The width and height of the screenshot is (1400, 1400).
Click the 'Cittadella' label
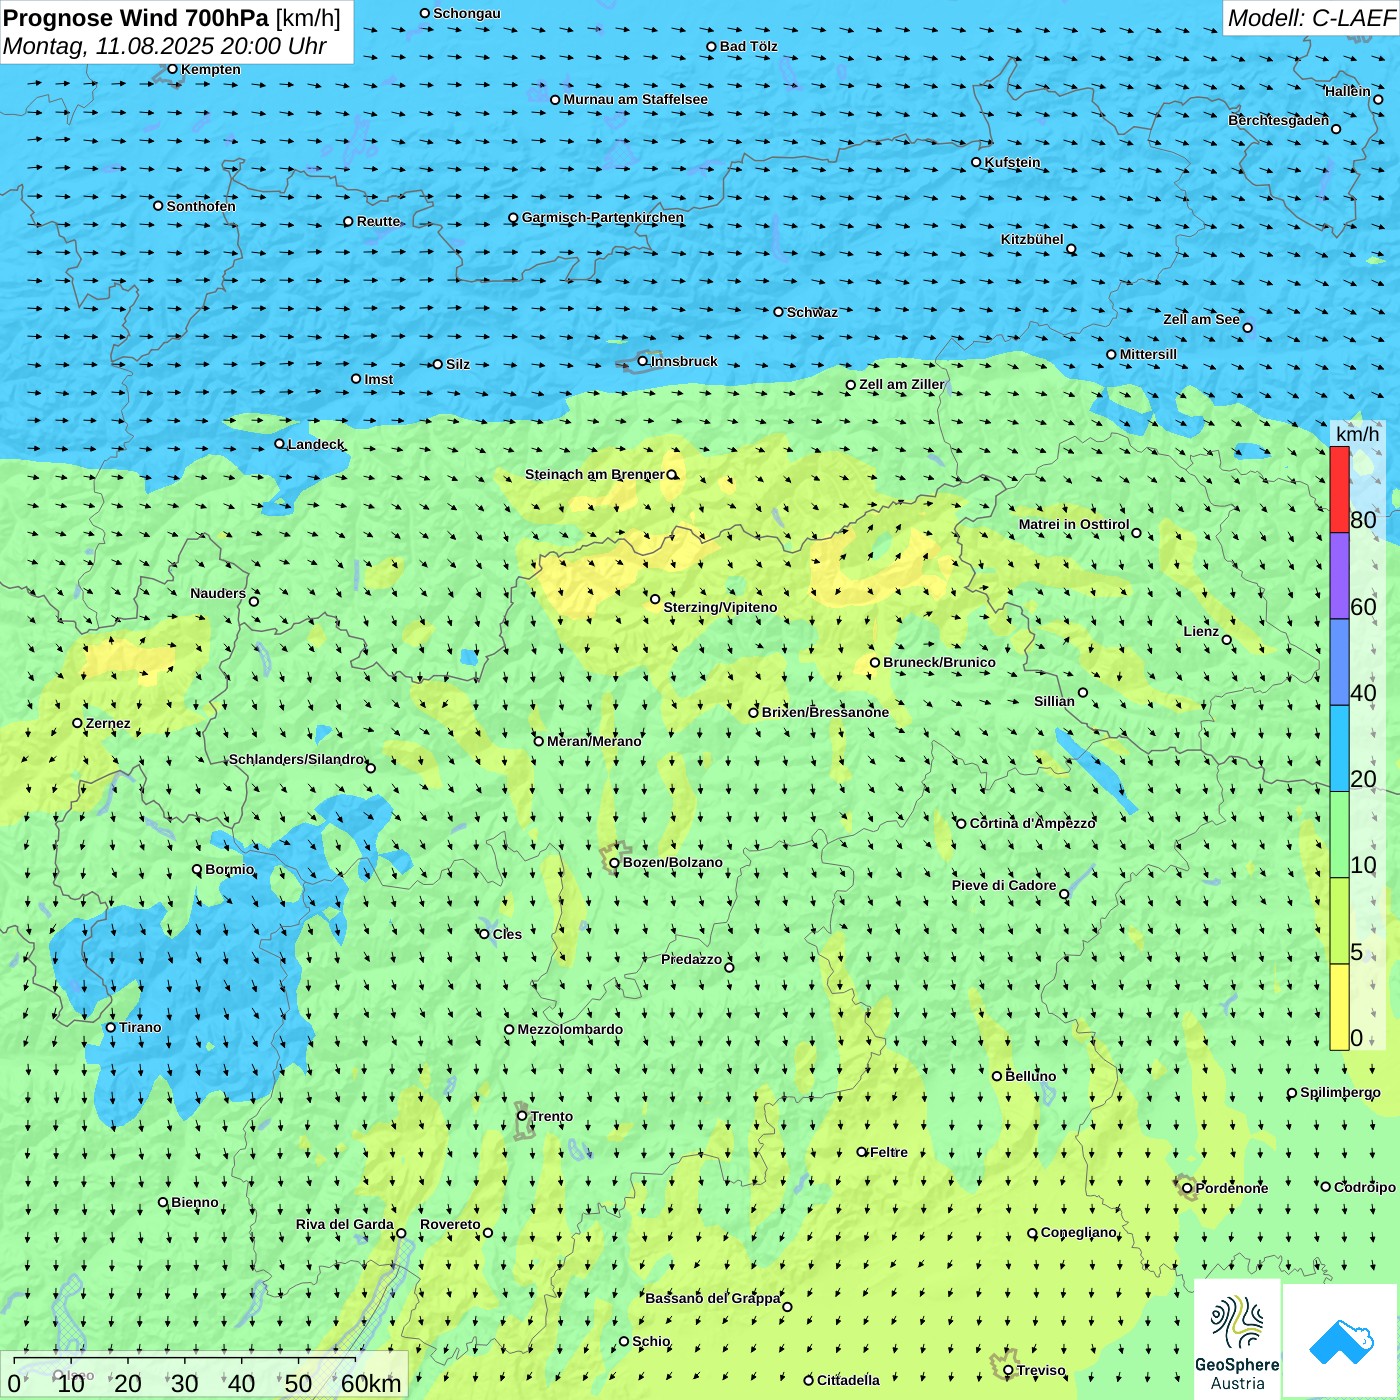tap(848, 1380)
